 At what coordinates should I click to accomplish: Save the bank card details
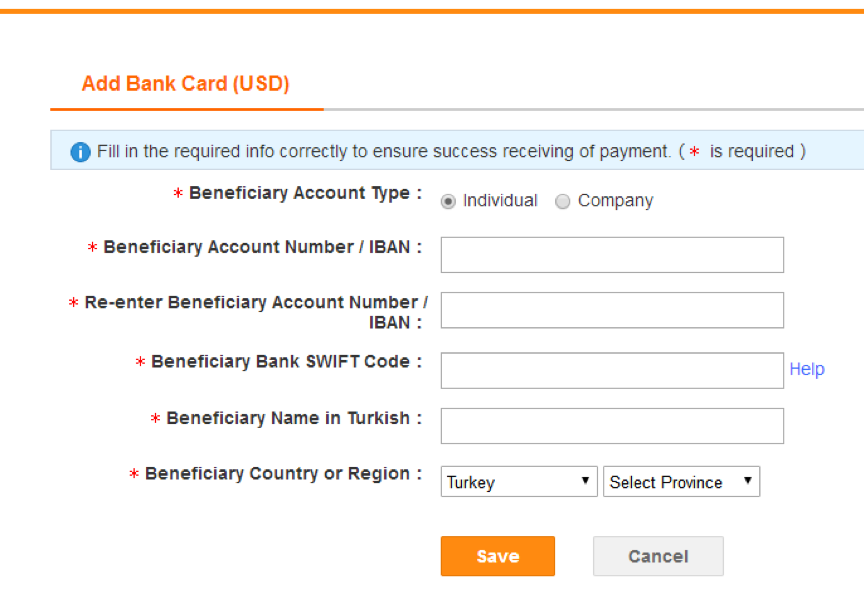pos(498,556)
